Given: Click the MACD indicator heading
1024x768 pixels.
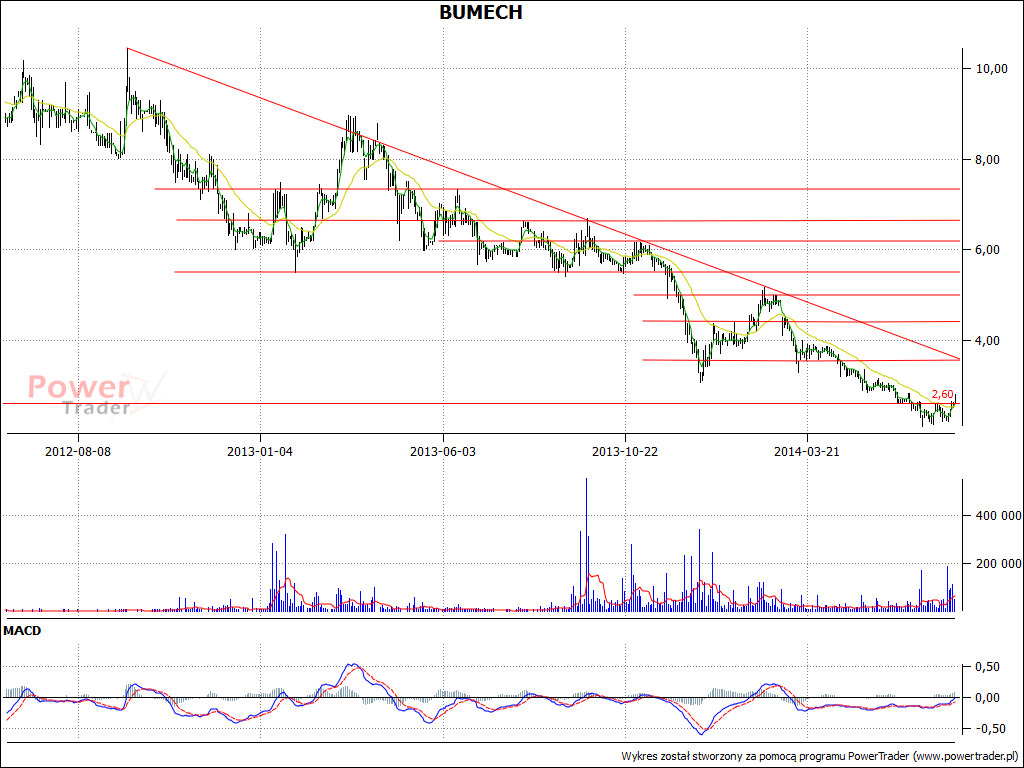Looking at the screenshot, I should click(22, 631).
